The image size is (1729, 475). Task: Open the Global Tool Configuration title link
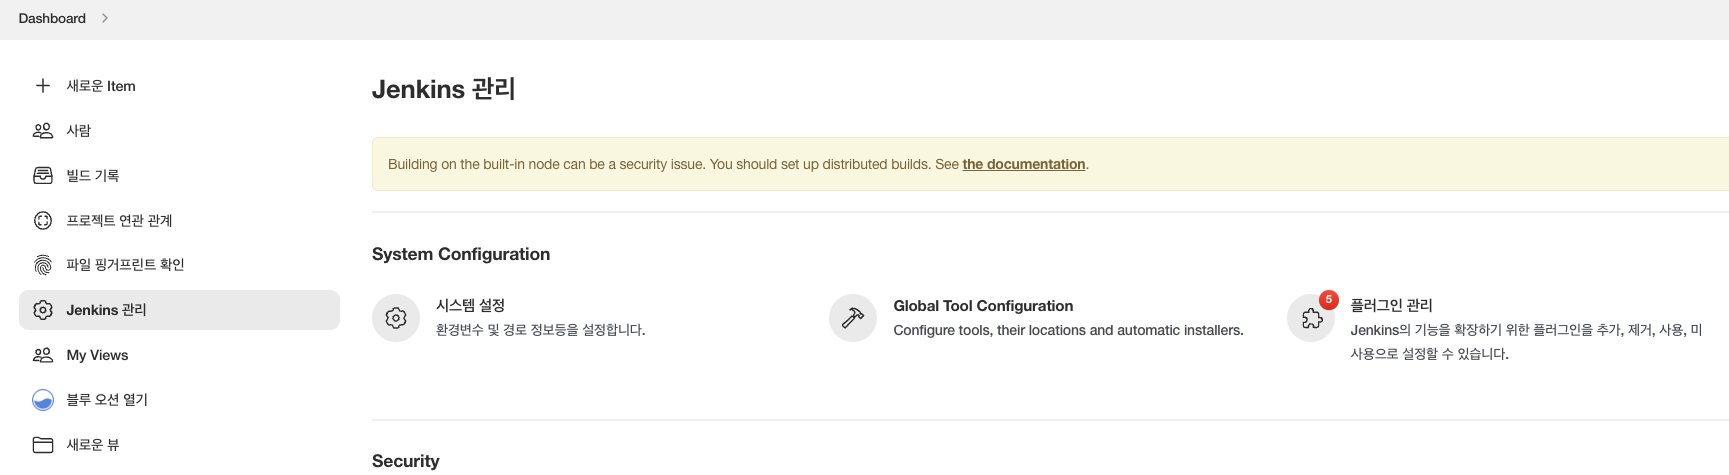pyautogui.click(x=983, y=306)
